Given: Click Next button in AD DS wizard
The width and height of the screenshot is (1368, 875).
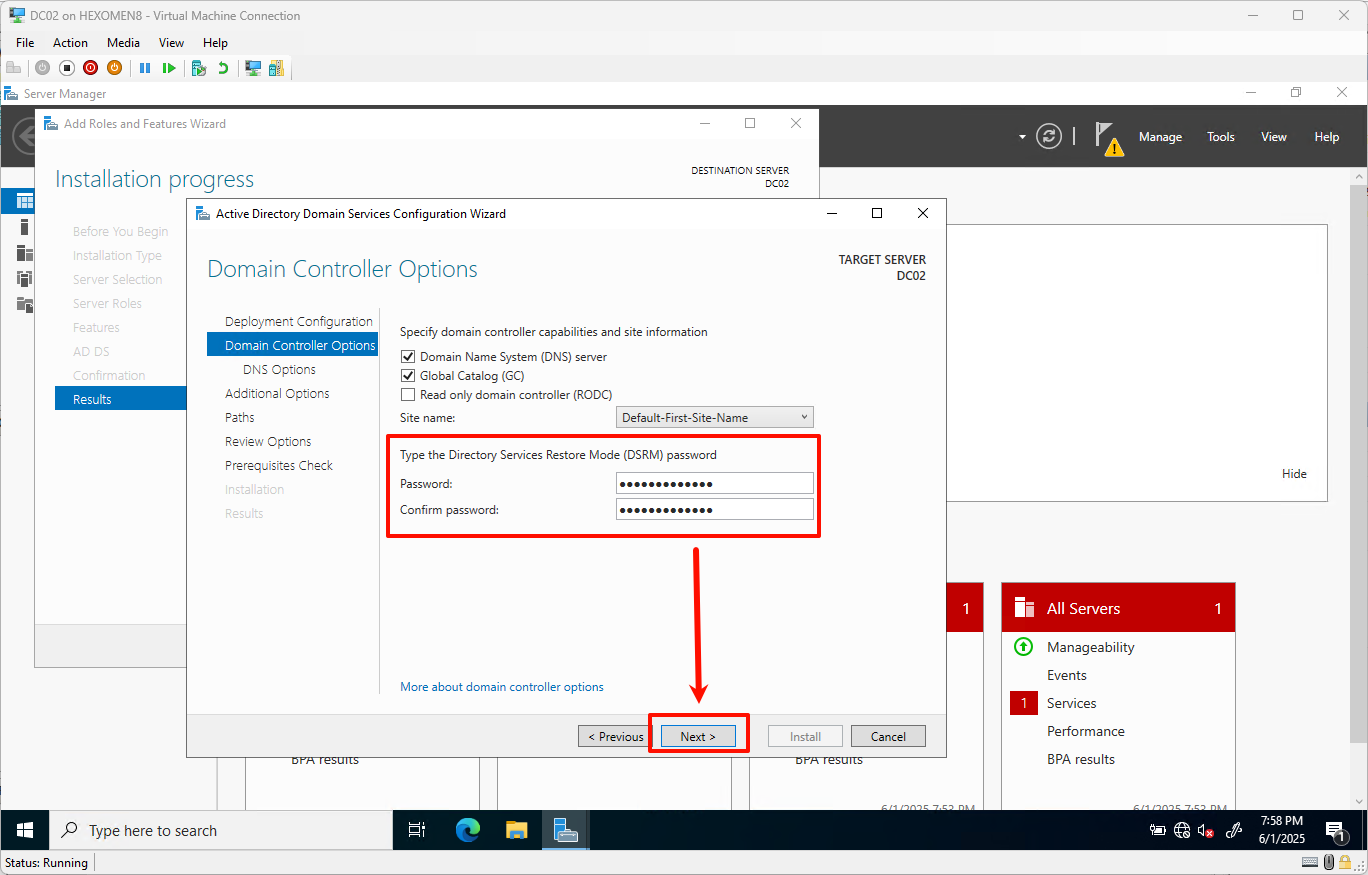Looking at the screenshot, I should pyautogui.click(x=698, y=736).
